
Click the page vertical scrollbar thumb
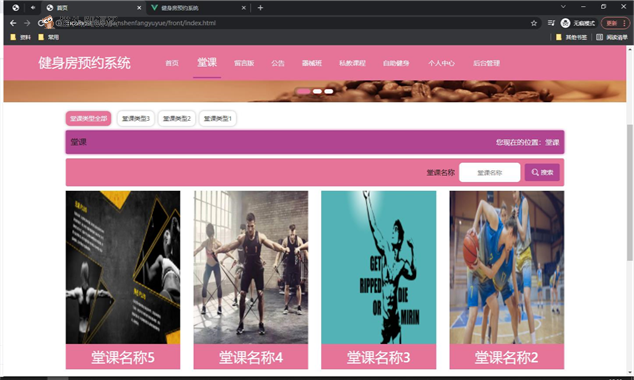(630, 192)
